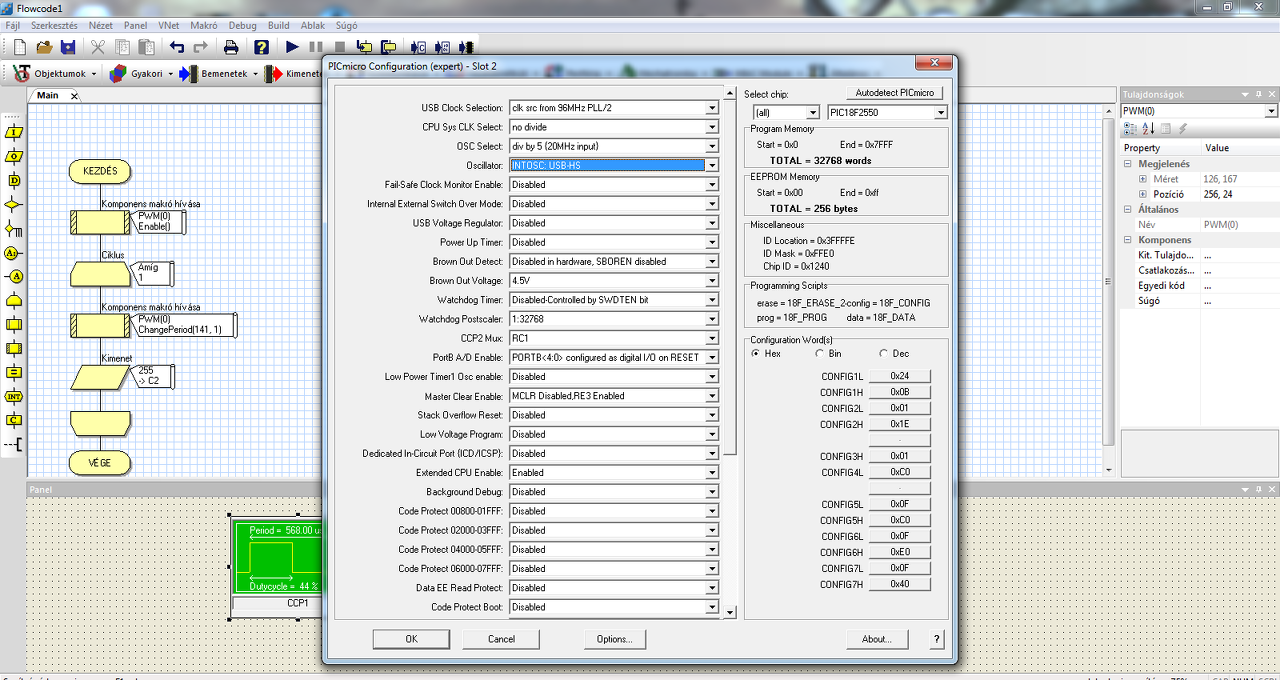Open the OSC Select dropdown
The height and width of the screenshot is (680, 1280).
coord(712,146)
